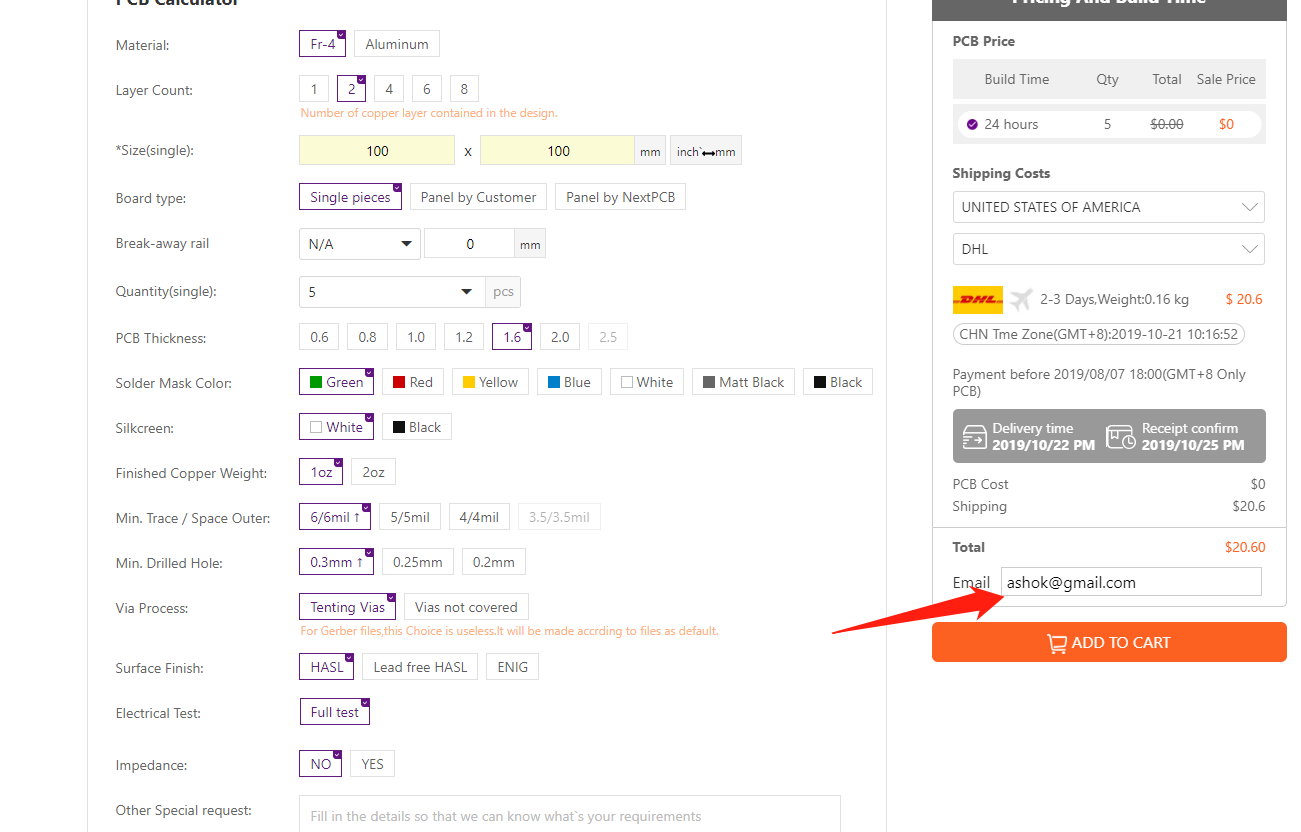Click the DHL courier logo
The width and height of the screenshot is (1301, 832).
coord(977,299)
